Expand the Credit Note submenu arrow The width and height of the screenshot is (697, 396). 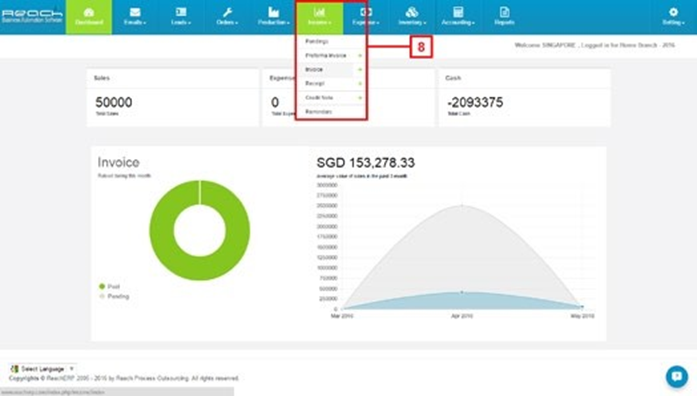[x=360, y=98]
